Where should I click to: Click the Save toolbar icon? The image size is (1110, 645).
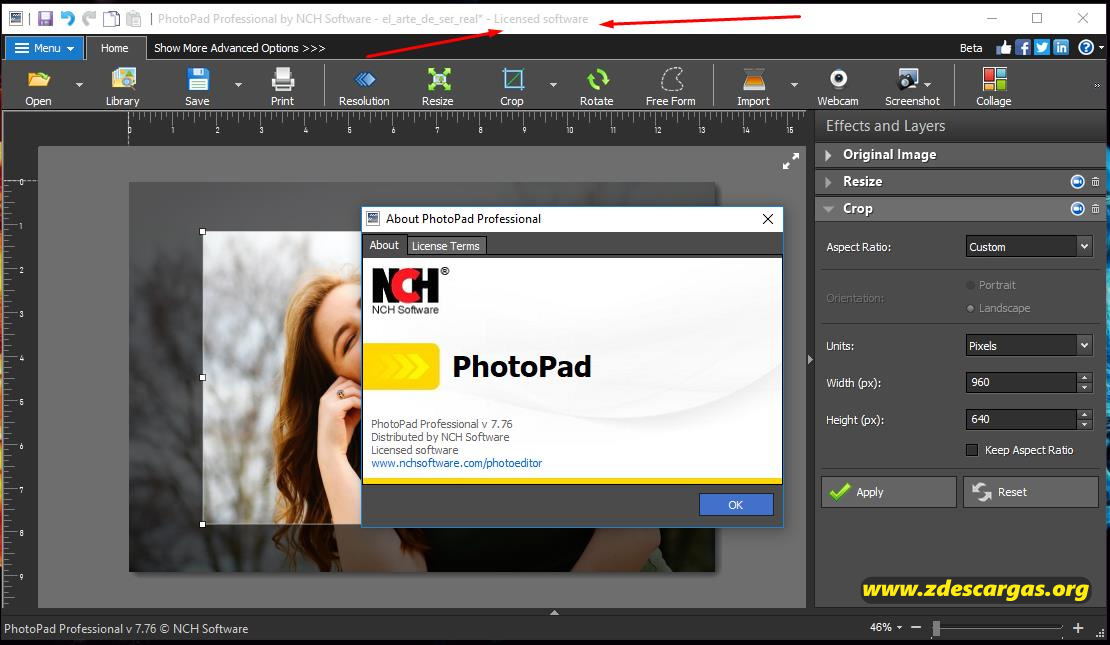(198, 87)
